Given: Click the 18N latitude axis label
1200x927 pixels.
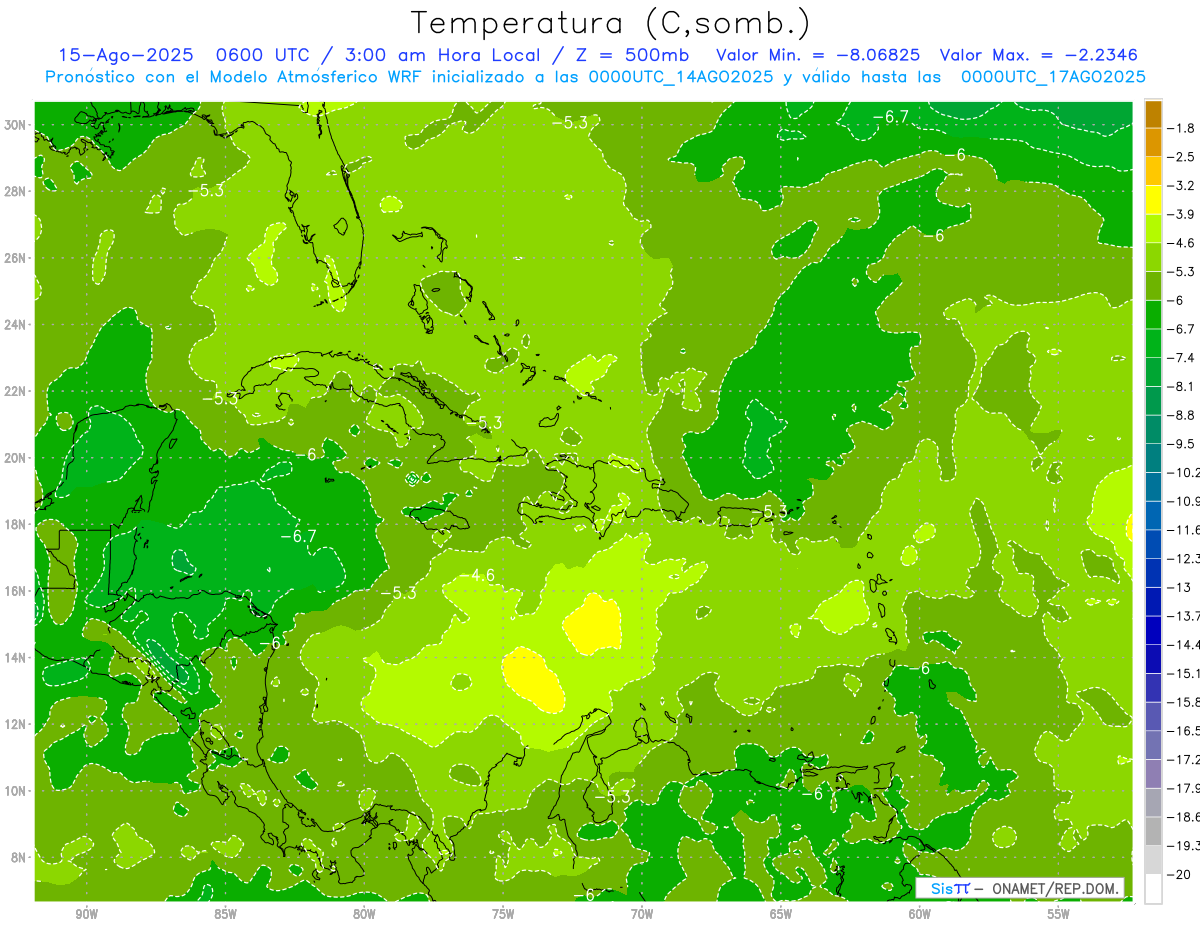Looking at the screenshot, I should [17, 524].
